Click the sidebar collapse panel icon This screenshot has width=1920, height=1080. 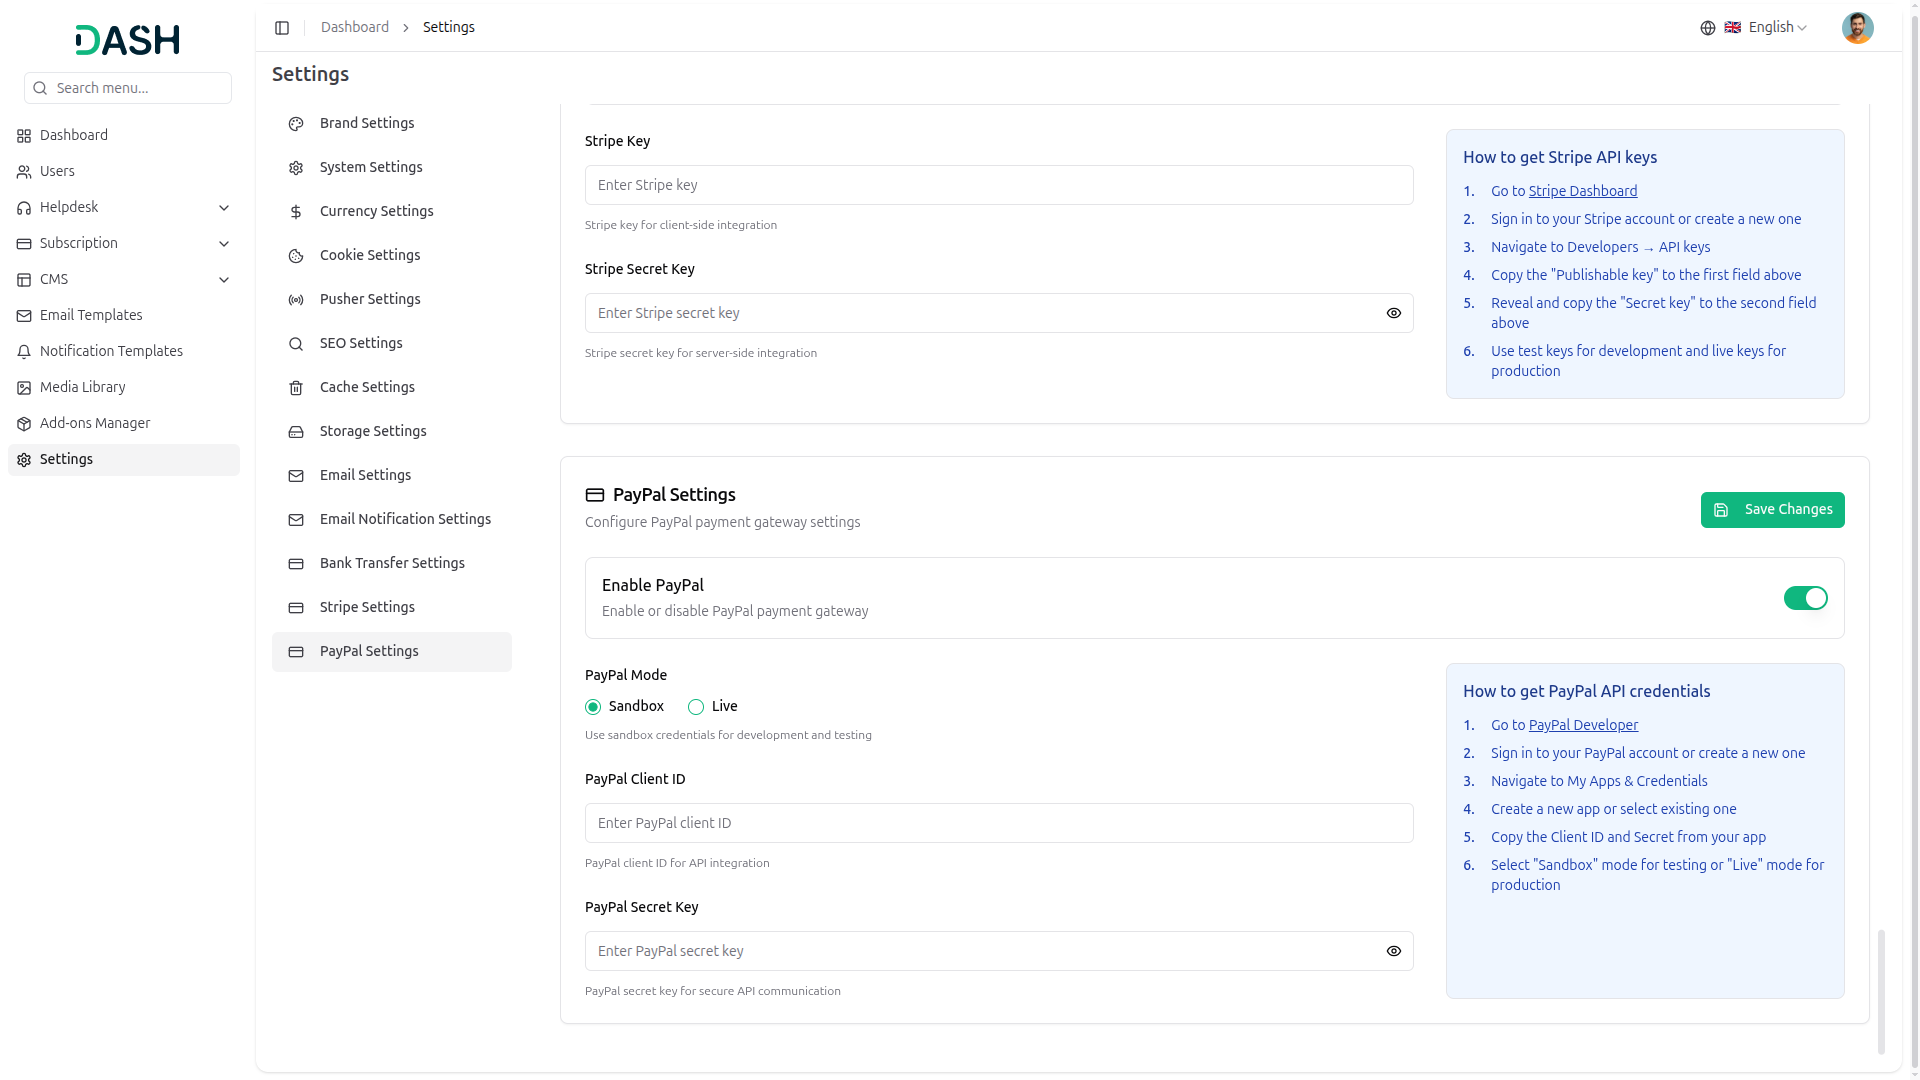(282, 28)
